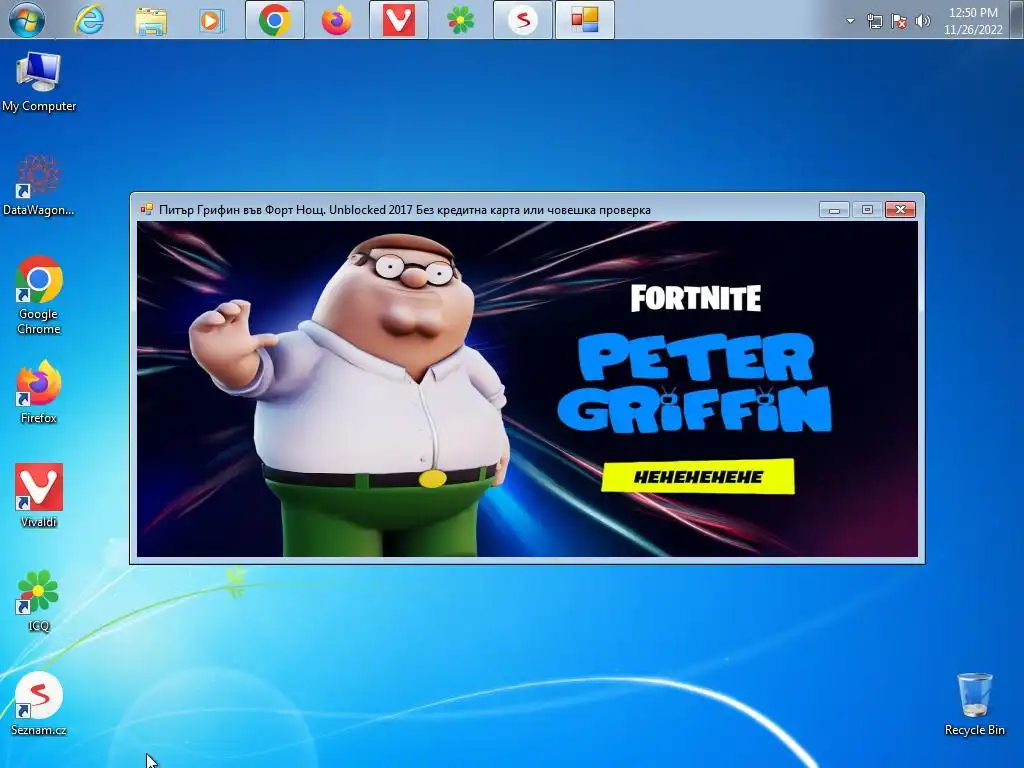Switch to Vivaldi in taskbar
The image size is (1024, 768).
tap(398, 20)
